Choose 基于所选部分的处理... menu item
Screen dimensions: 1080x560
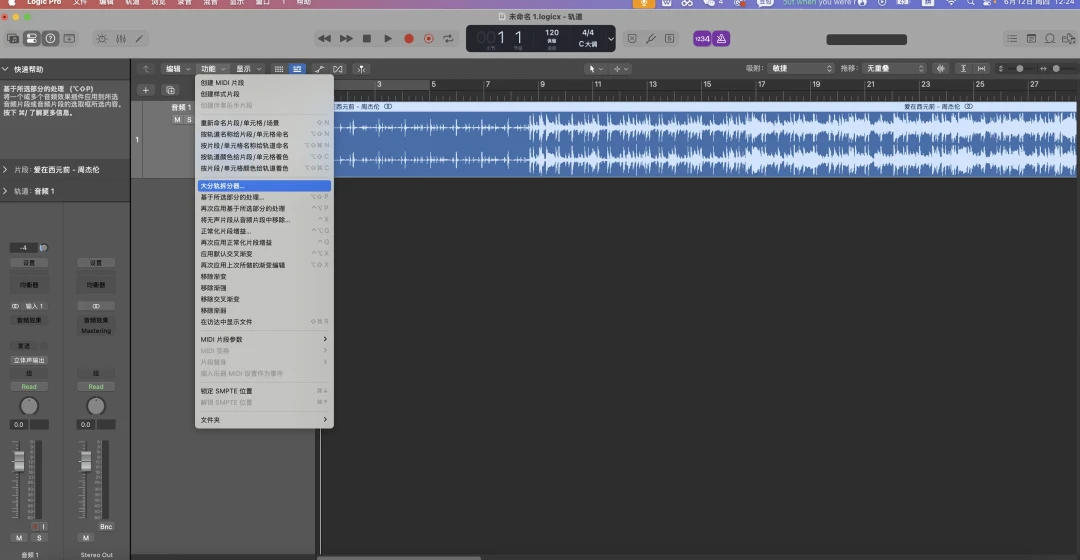264,197
